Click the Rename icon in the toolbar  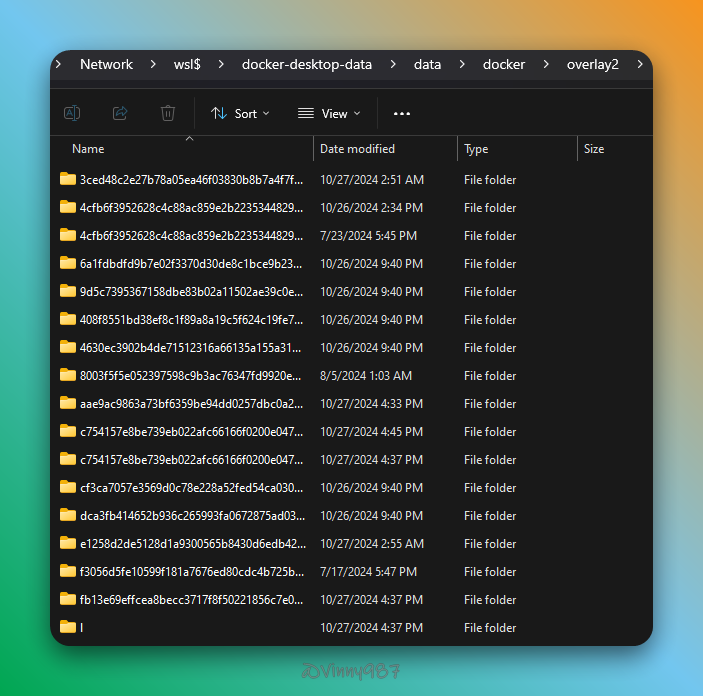click(x=72, y=113)
